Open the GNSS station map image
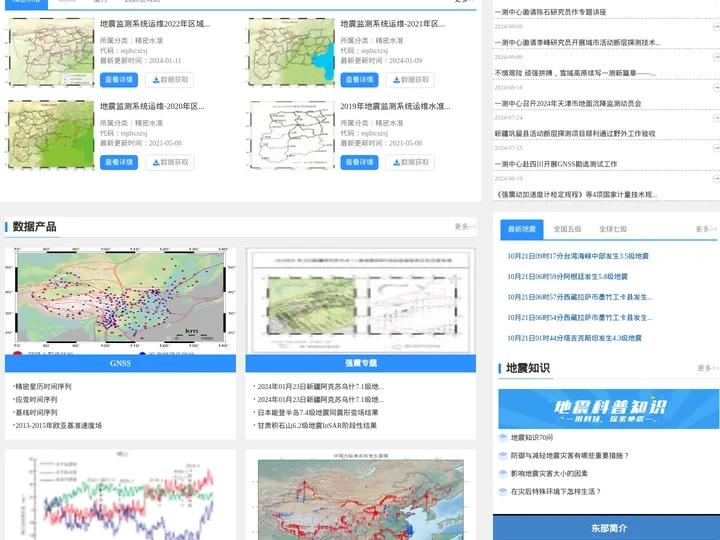Screen dimensions: 720x540 coord(120,301)
